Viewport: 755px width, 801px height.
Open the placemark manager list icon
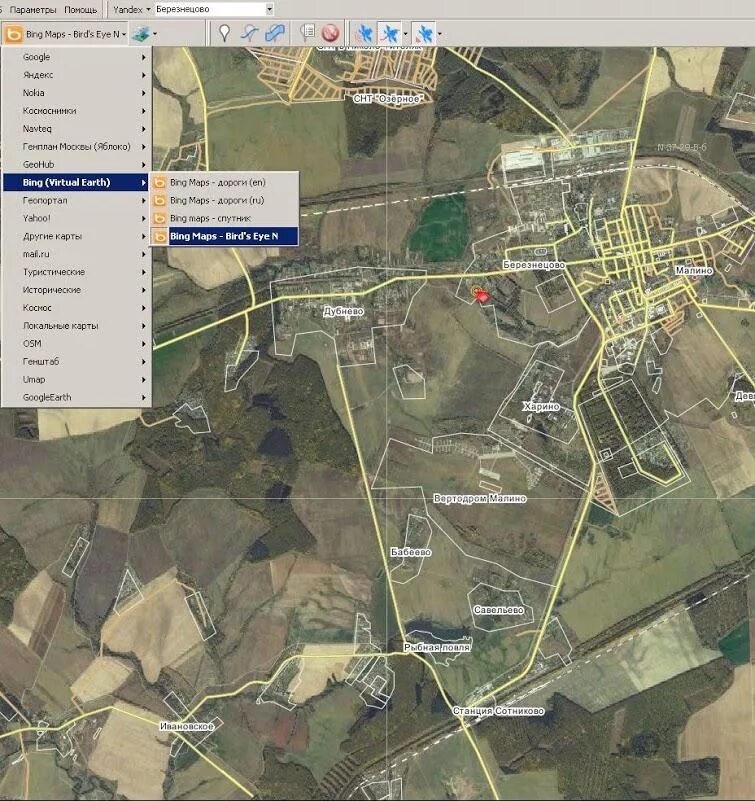[x=307, y=33]
